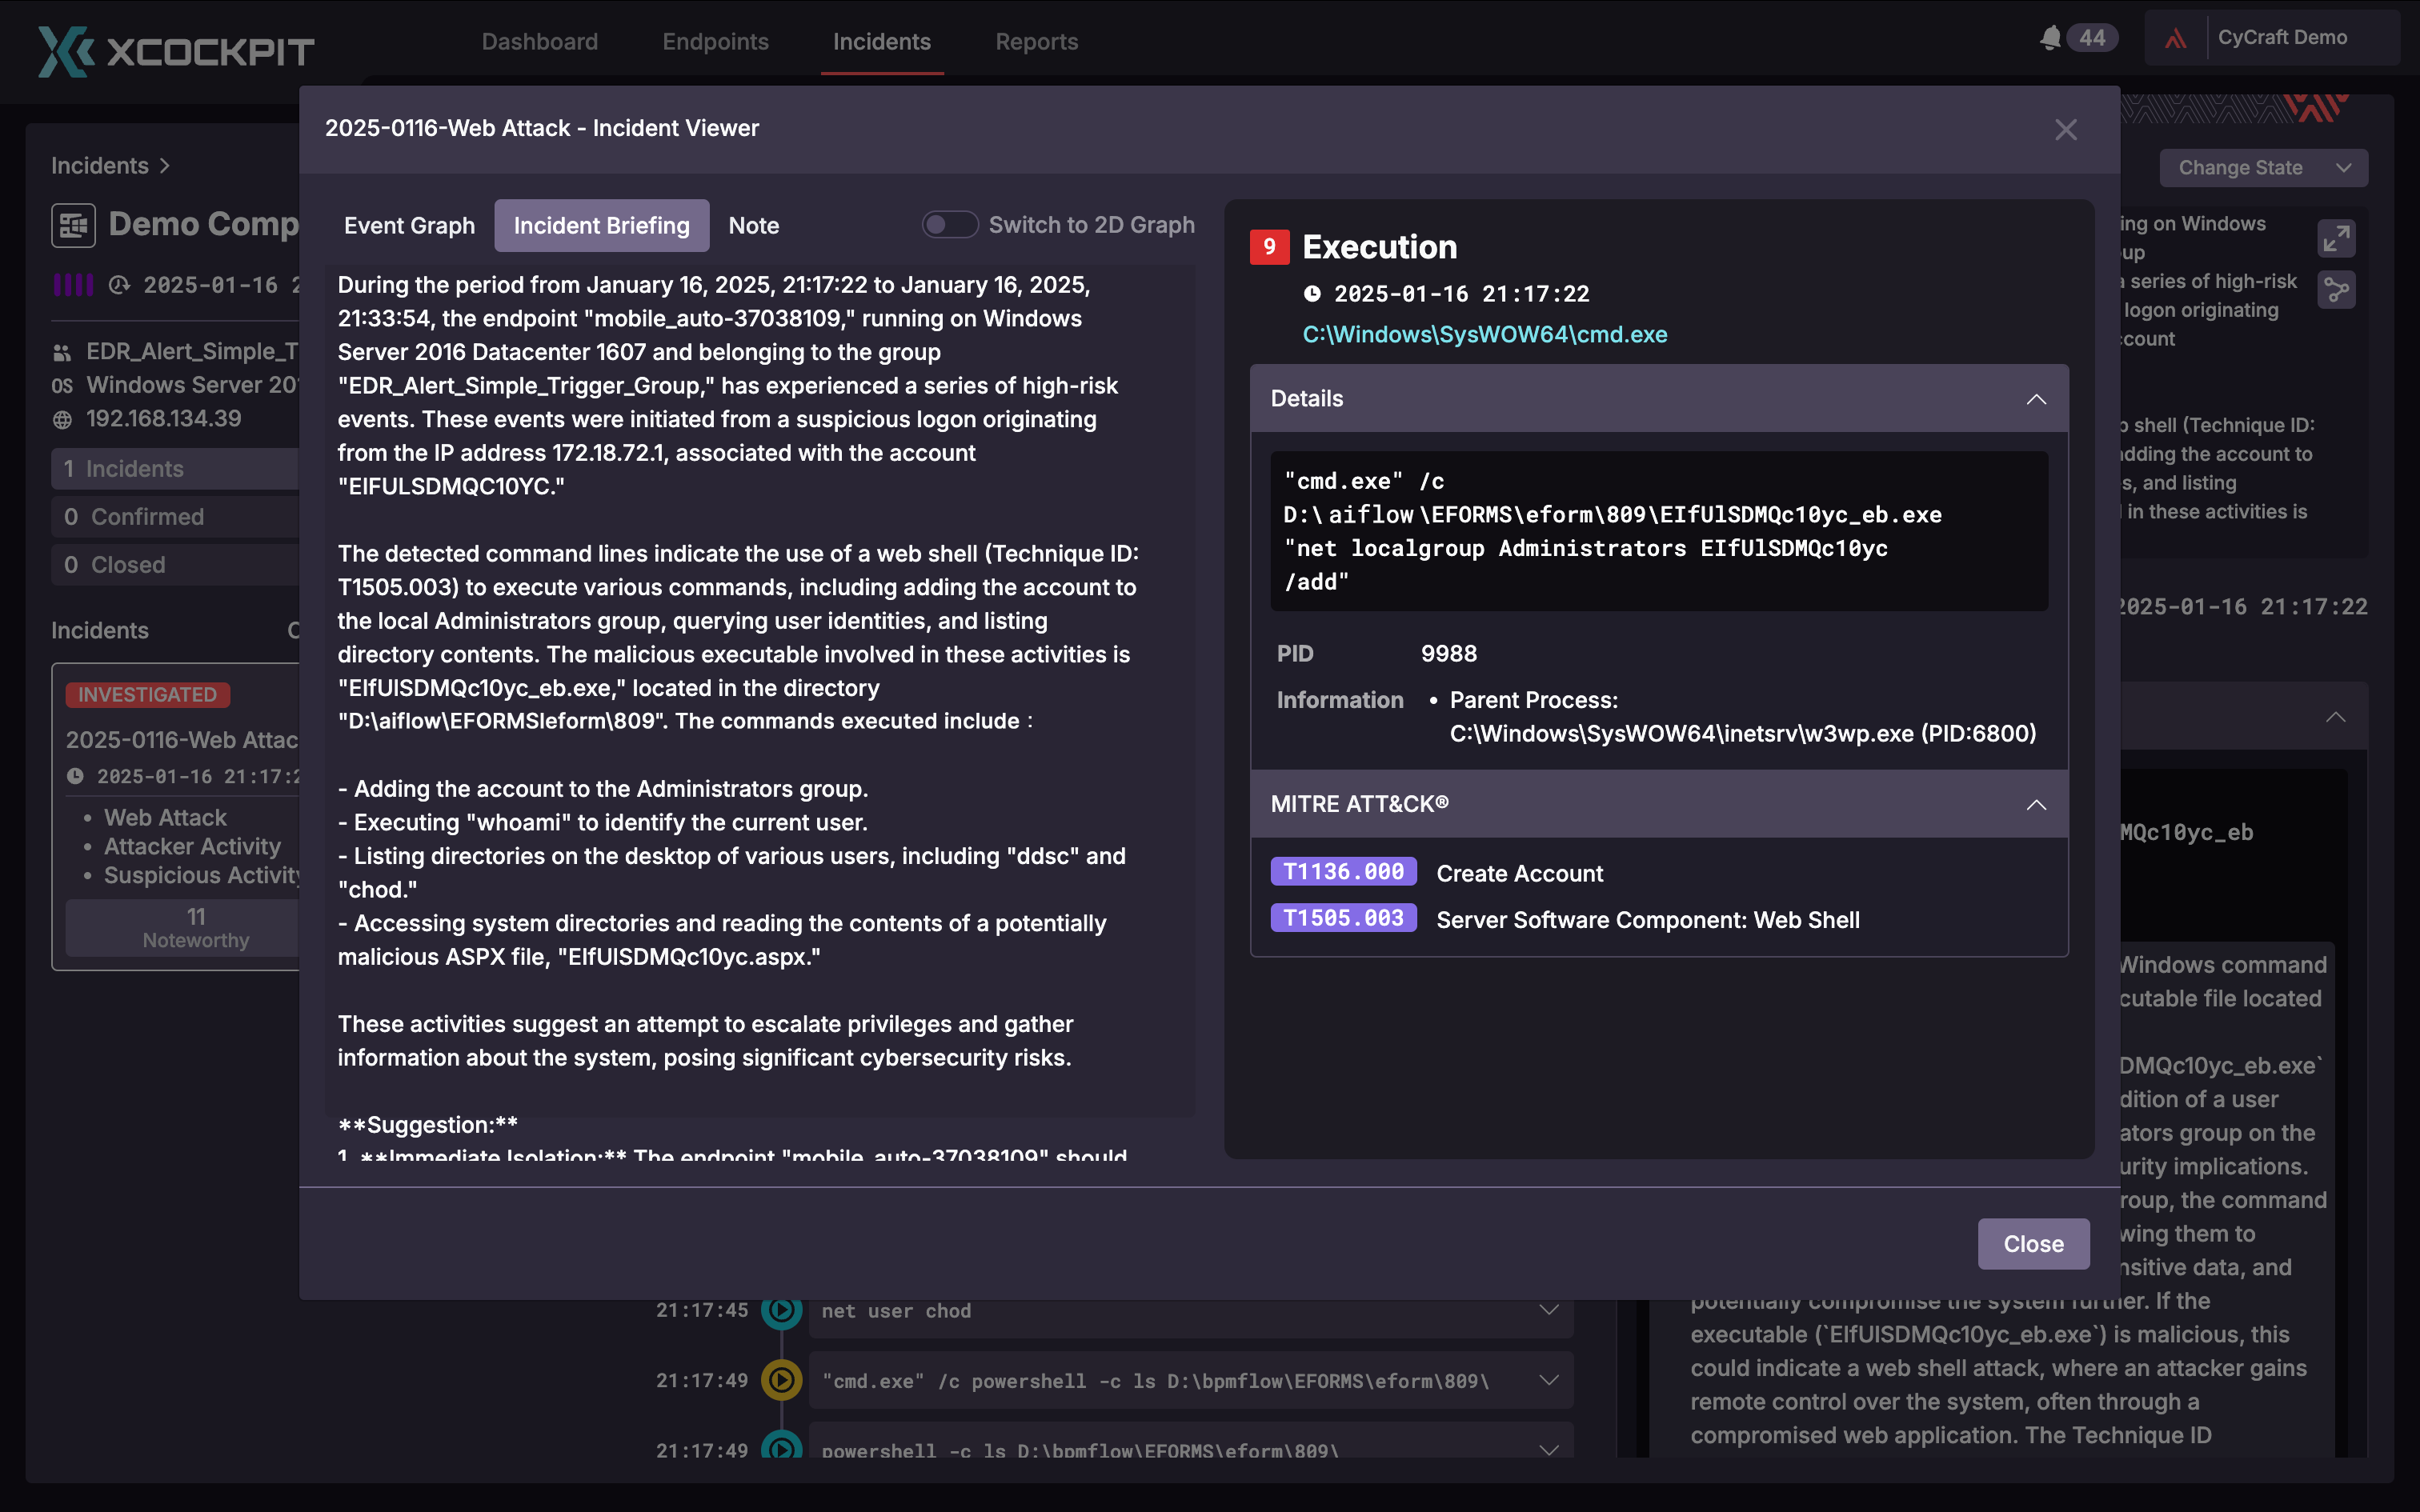
Task: Click the Close button
Action: [x=2034, y=1243]
